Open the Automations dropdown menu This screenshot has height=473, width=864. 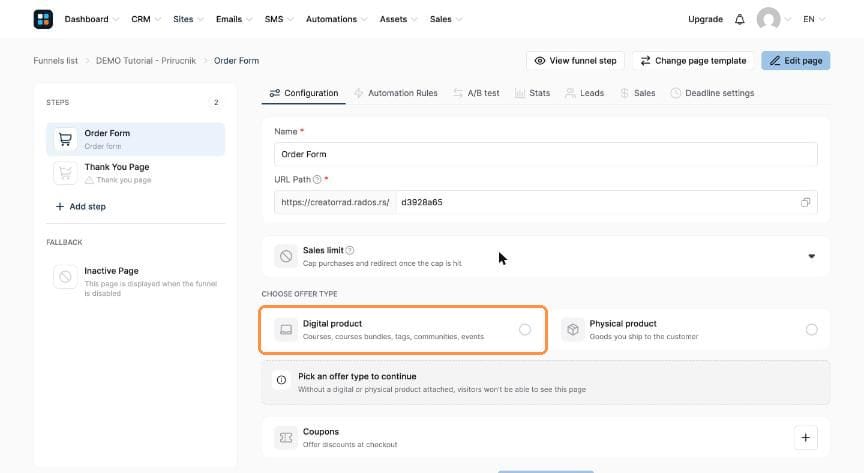click(336, 19)
